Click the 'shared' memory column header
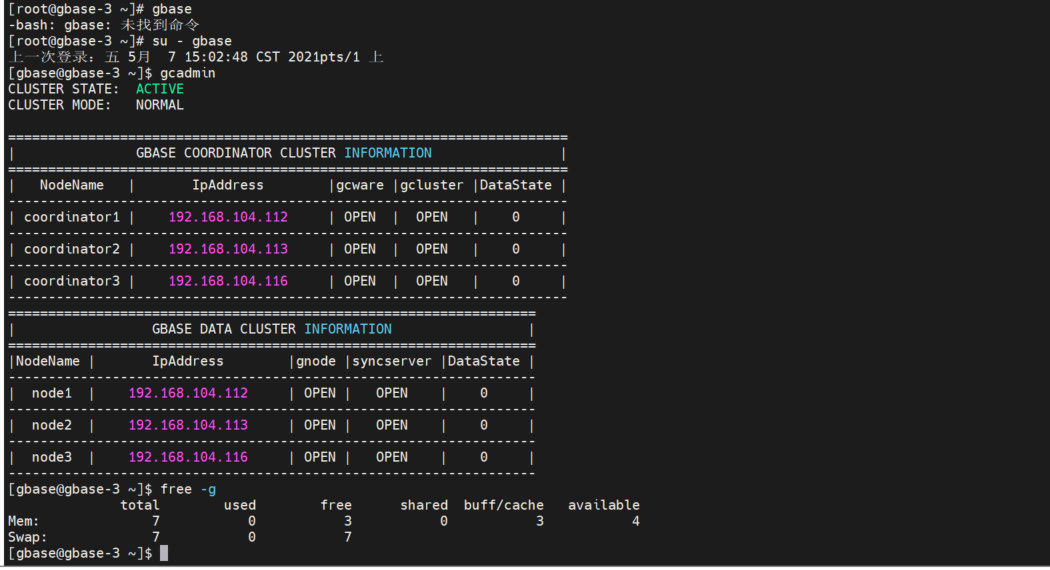The height and width of the screenshot is (570, 1050). coord(424,506)
